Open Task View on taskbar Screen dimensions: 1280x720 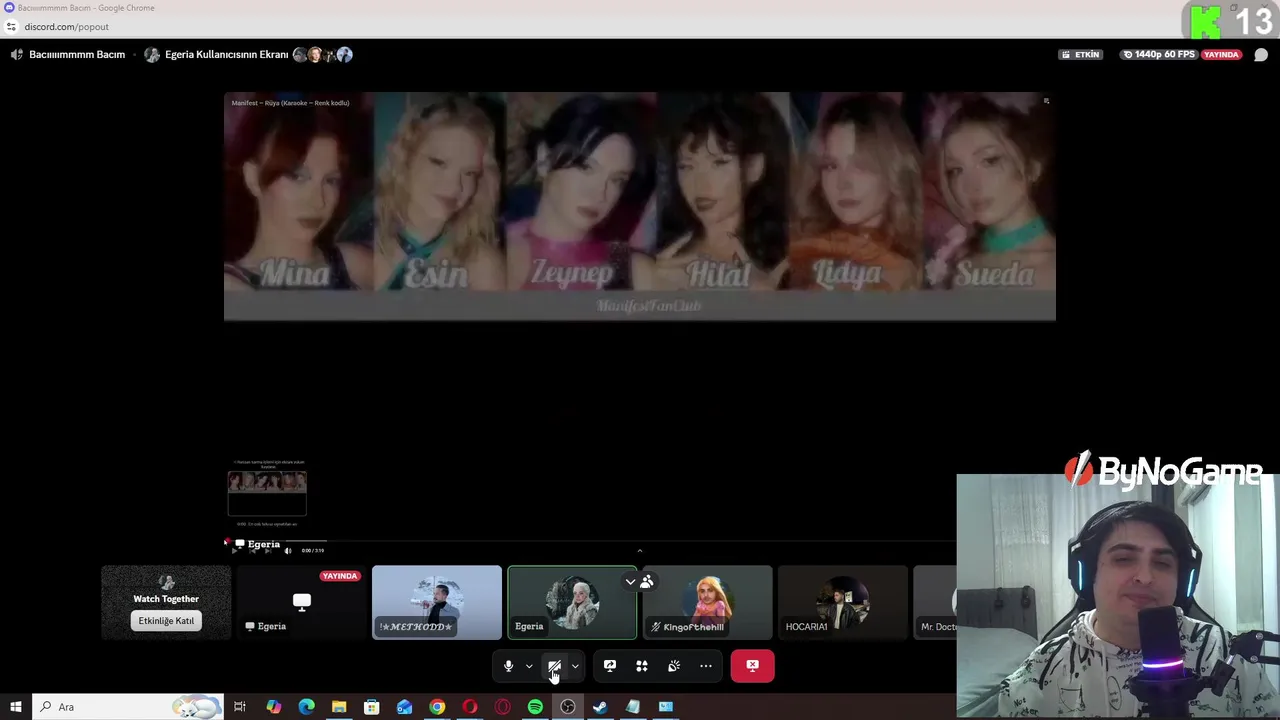tap(240, 707)
